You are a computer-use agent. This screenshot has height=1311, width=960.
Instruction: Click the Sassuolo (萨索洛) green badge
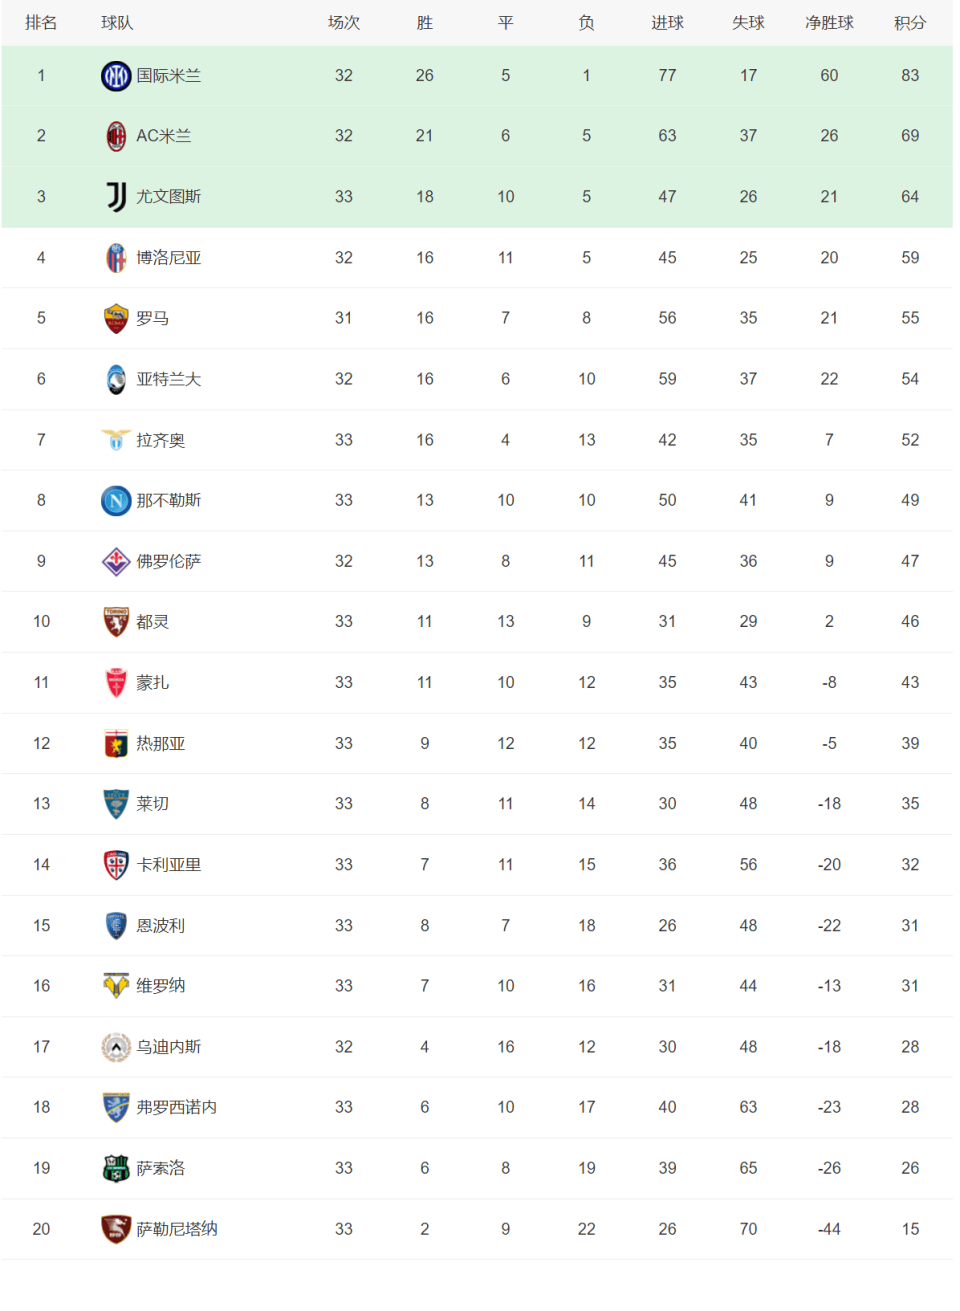tap(116, 1168)
